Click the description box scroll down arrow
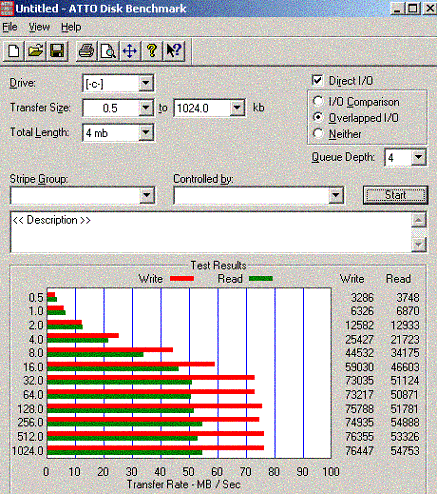The width and height of the screenshot is (437, 494). (418, 244)
